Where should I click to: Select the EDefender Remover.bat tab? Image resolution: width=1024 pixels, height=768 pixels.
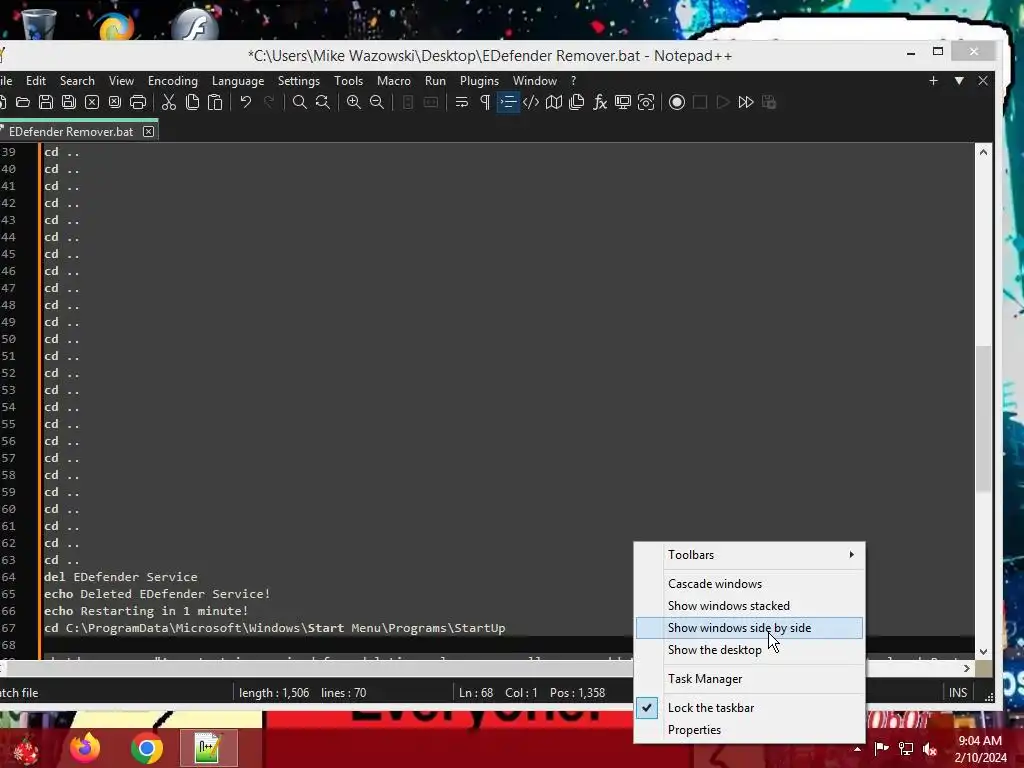pyautogui.click(x=71, y=132)
